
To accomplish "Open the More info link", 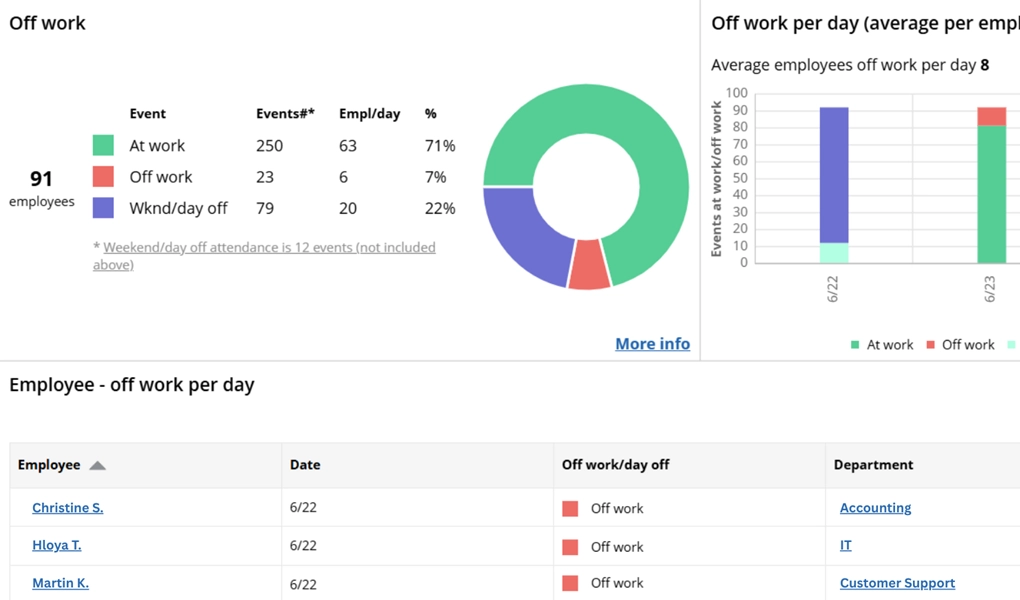I will tap(652, 343).
